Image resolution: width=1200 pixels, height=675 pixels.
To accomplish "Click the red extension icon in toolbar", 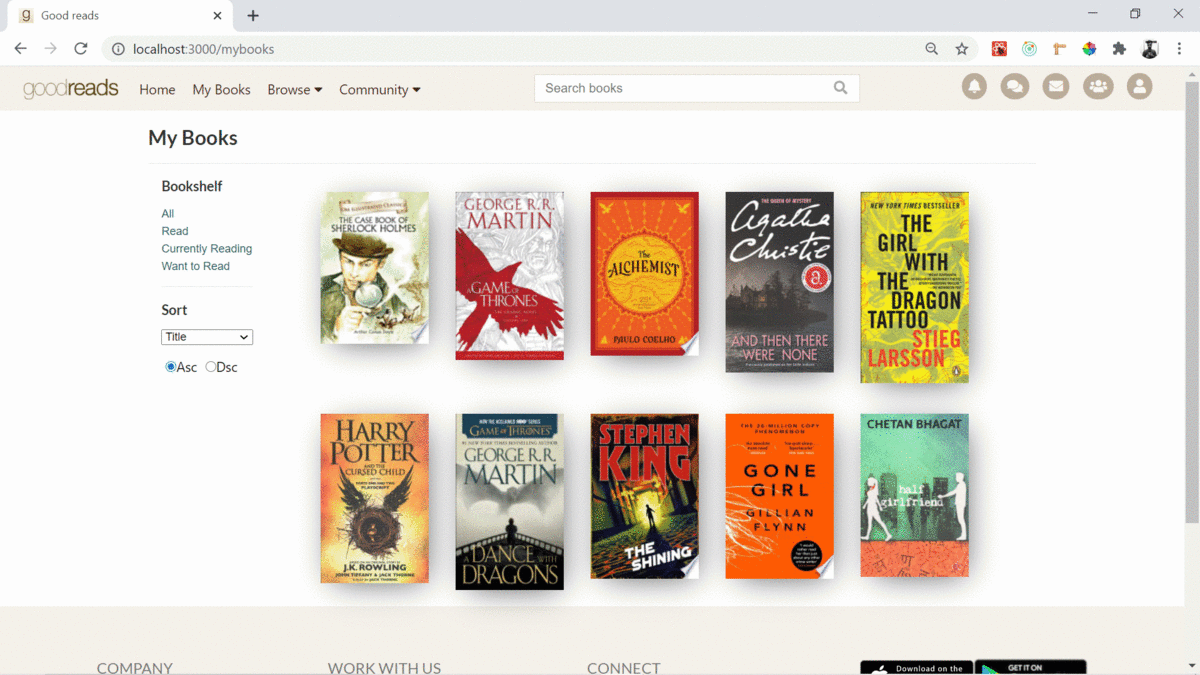I will coord(999,49).
